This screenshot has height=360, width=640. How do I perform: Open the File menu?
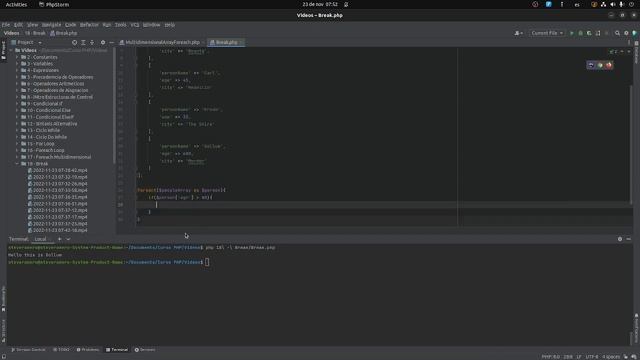[x=6, y=25]
